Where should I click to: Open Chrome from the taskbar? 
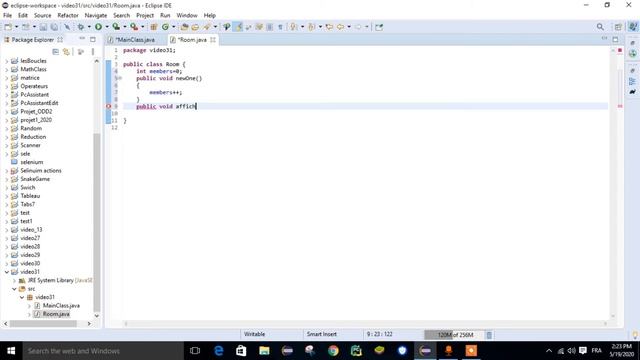[333, 351]
